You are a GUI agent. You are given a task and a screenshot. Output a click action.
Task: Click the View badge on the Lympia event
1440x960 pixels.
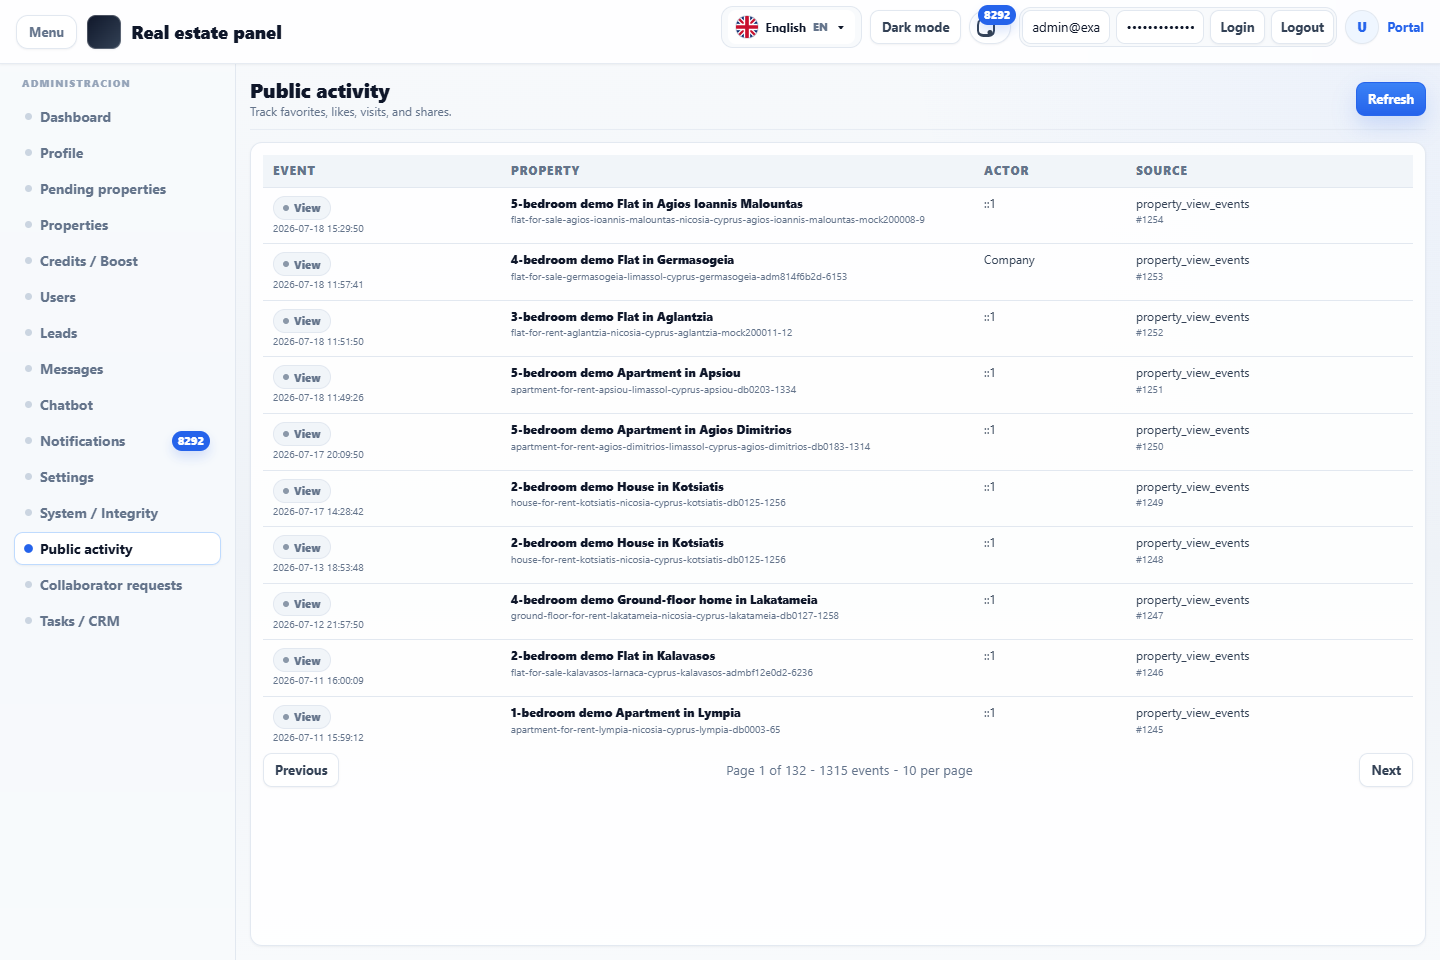tap(302, 717)
